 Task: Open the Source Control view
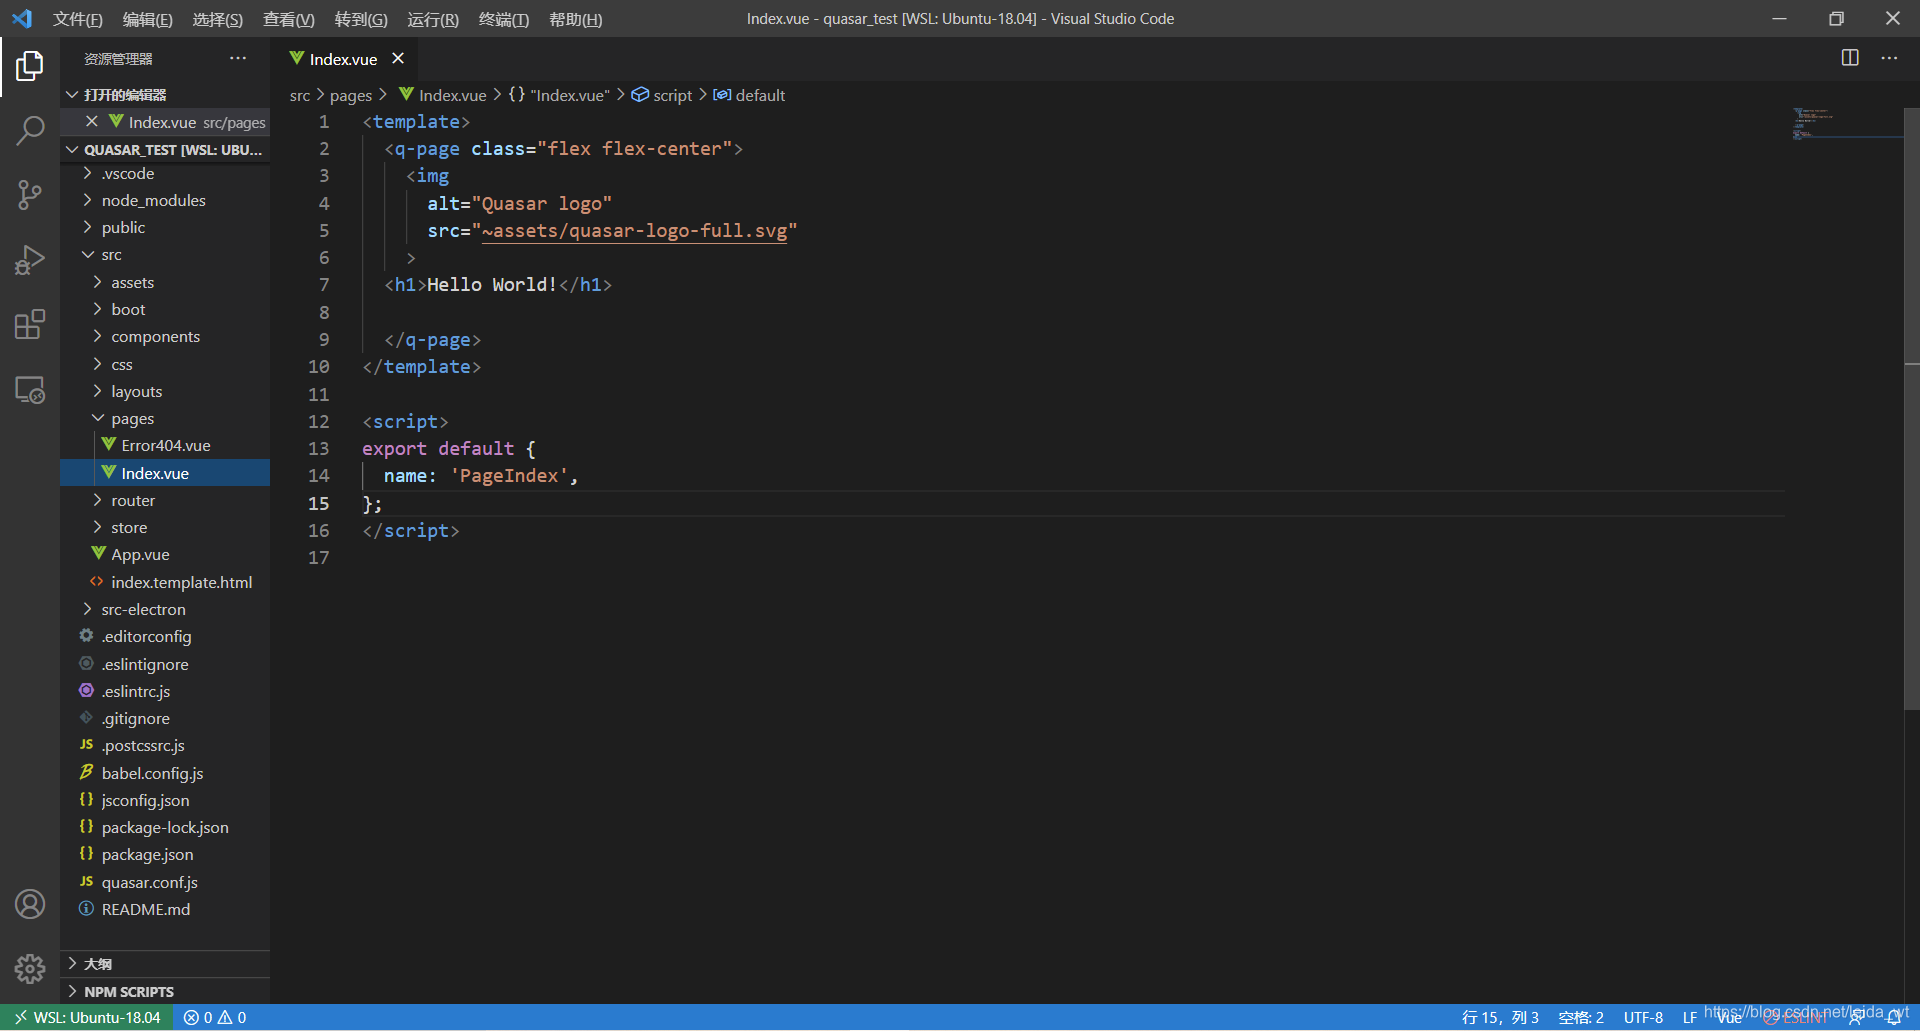[x=30, y=195]
